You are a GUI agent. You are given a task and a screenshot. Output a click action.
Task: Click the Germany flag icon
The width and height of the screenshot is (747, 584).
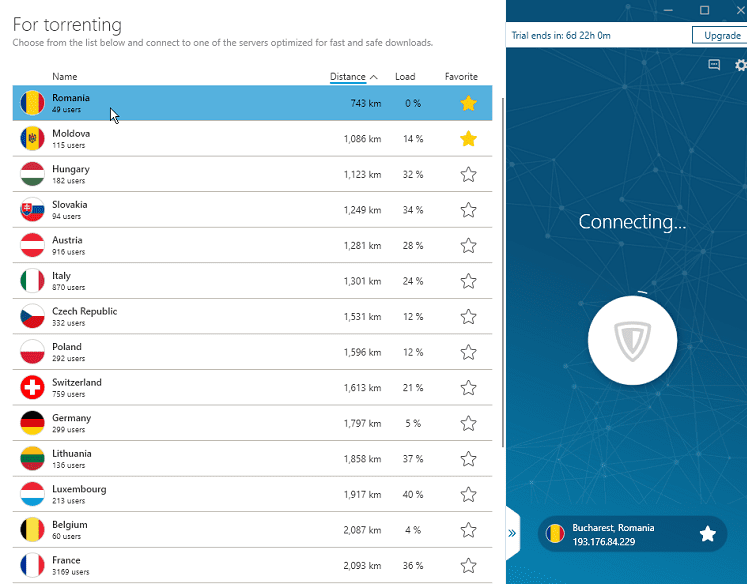tap(32, 423)
